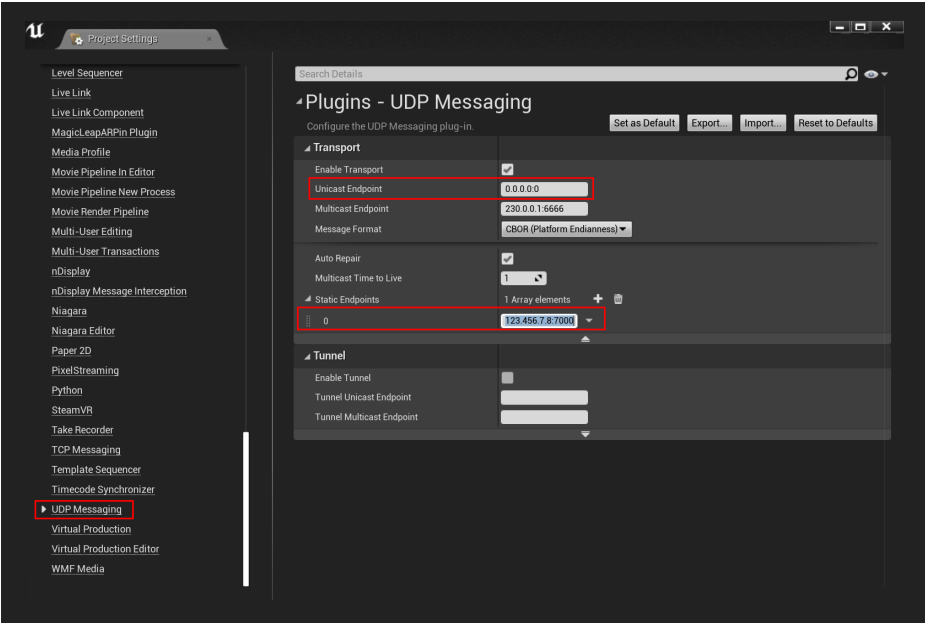This screenshot has width=925, height=623.
Task: Enable the Tunnel checkbox
Action: (507, 378)
